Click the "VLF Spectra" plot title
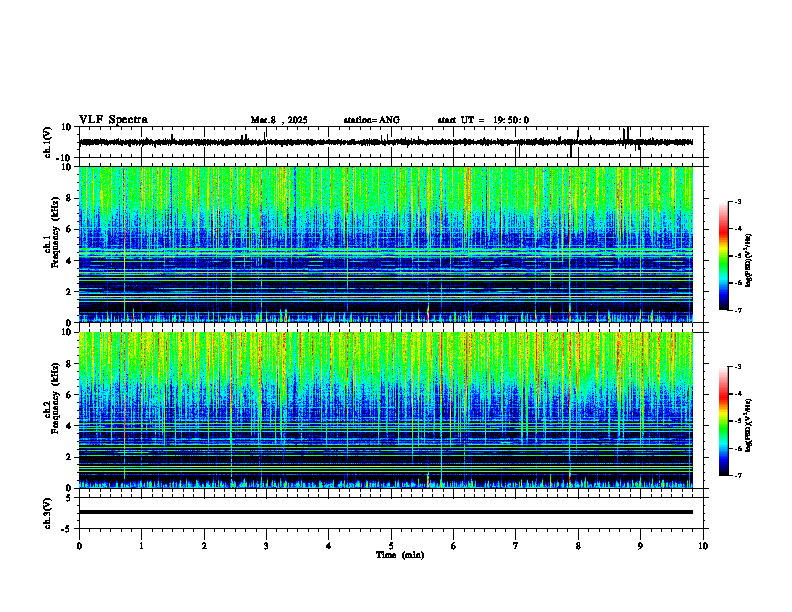 tap(113, 120)
